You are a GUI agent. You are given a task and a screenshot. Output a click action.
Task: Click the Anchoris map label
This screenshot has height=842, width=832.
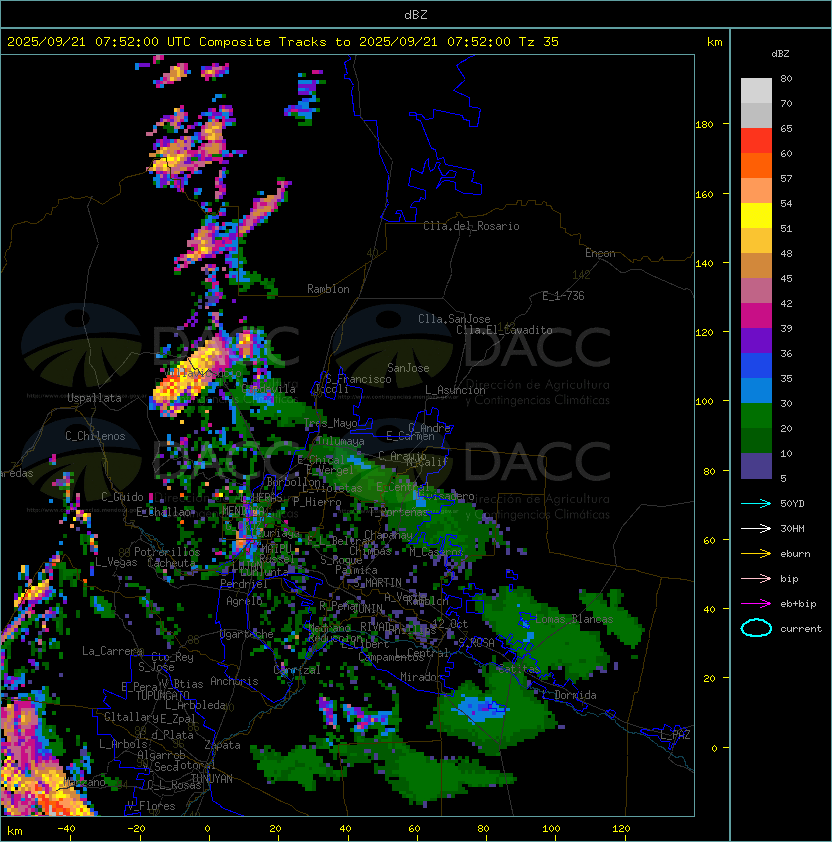[x=234, y=681]
